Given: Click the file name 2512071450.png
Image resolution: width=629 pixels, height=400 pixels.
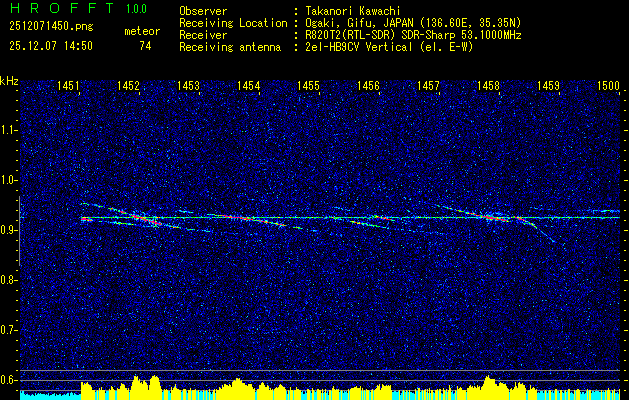Looking at the screenshot, I should 51,27.
